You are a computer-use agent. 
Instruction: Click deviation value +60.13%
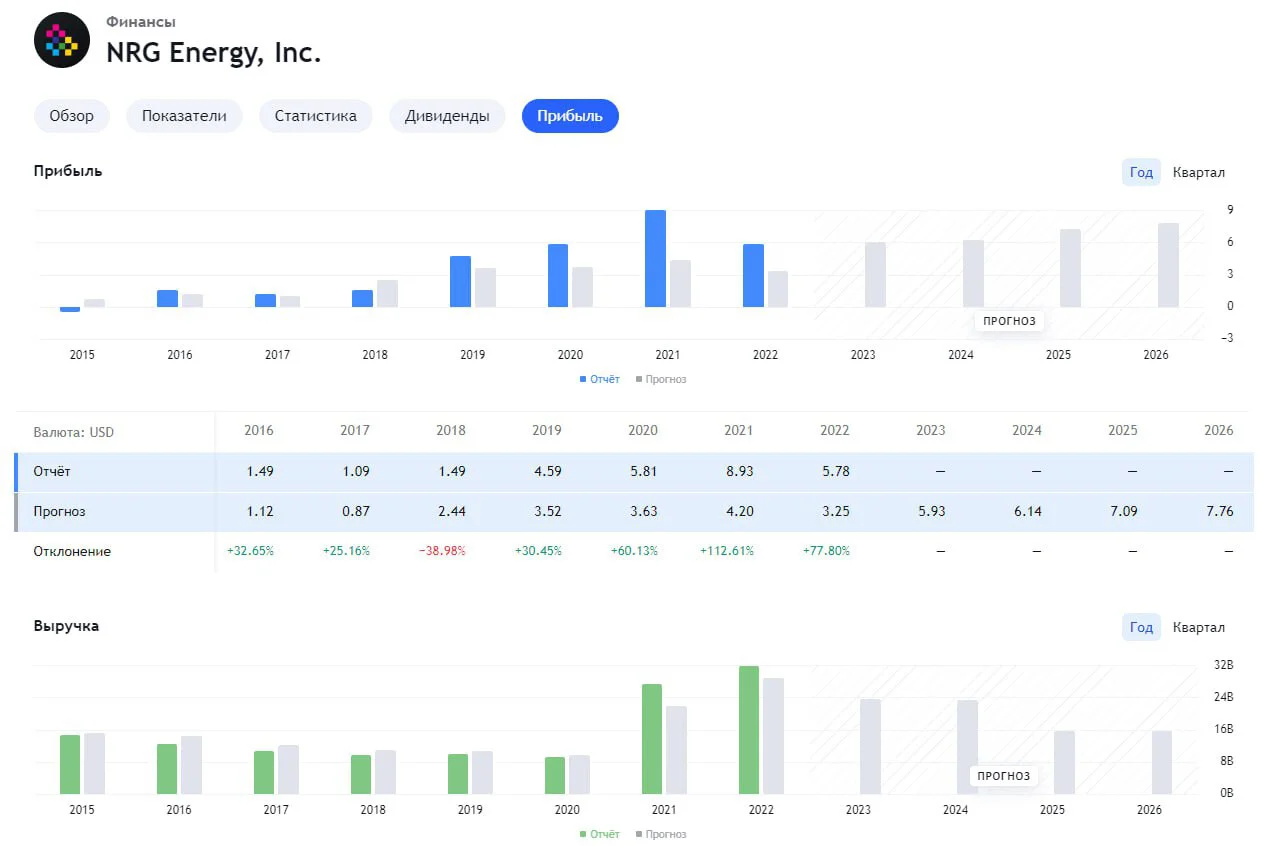tap(634, 551)
